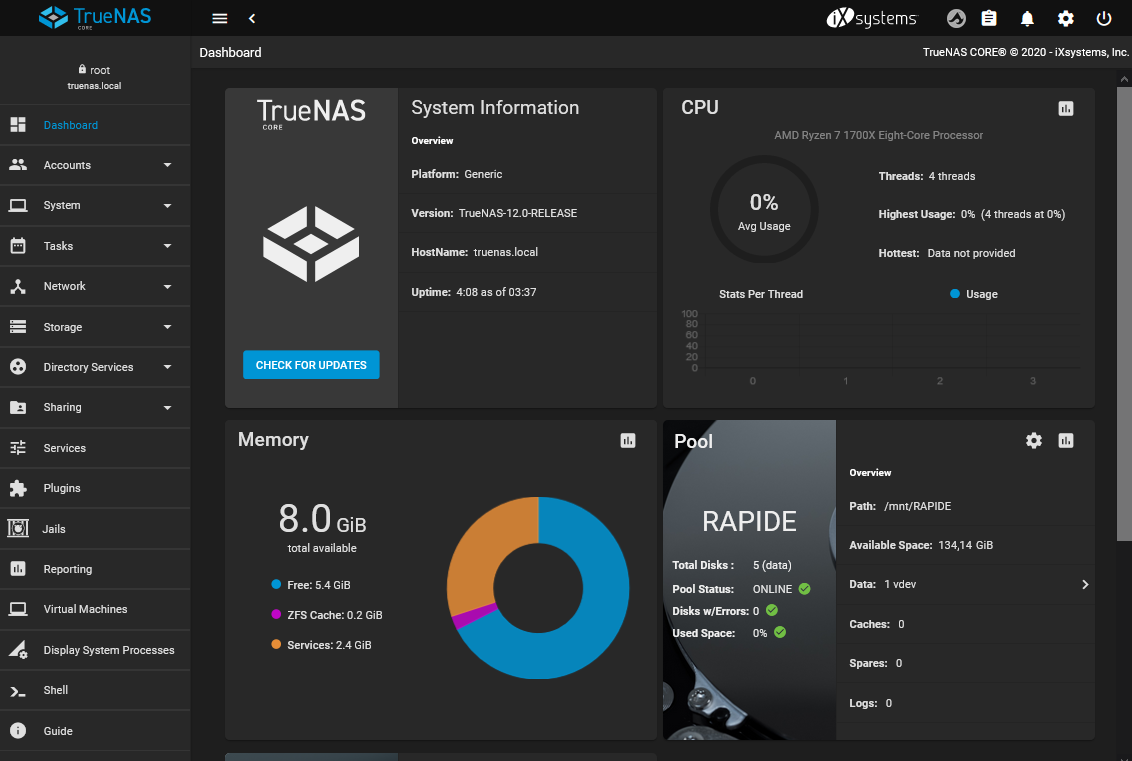Click the dashboard vertical scrollbar
1132x761 pixels.
[1124, 313]
